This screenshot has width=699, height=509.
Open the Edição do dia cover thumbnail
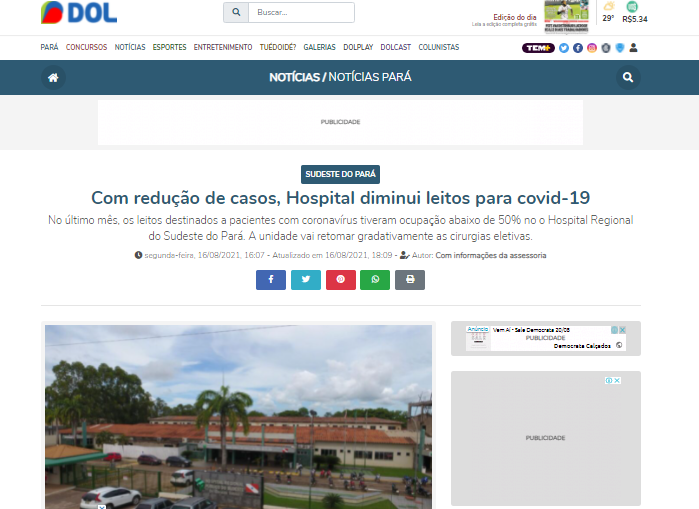coord(566,16)
